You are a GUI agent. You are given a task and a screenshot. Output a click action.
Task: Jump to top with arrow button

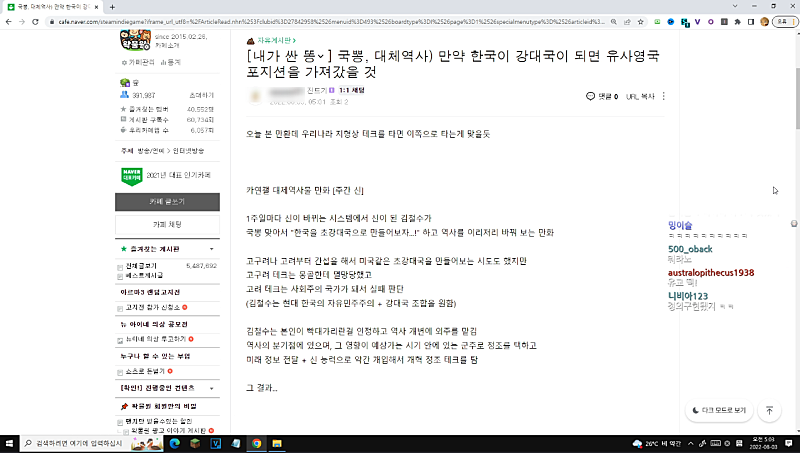769,410
